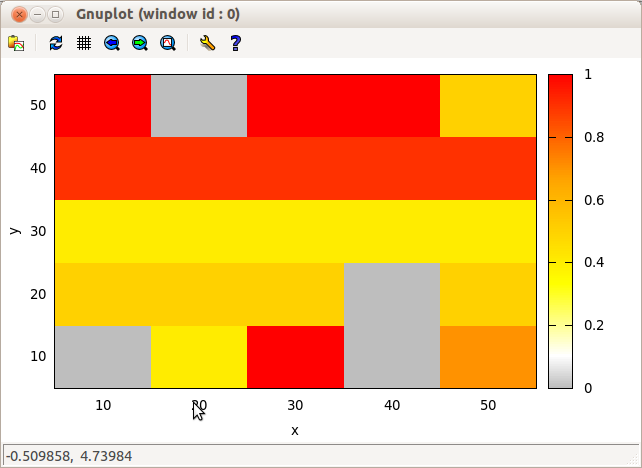Toggle the grid icon in the toolbar
Image resolution: width=642 pixels, height=468 pixels.
tap(84, 43)
